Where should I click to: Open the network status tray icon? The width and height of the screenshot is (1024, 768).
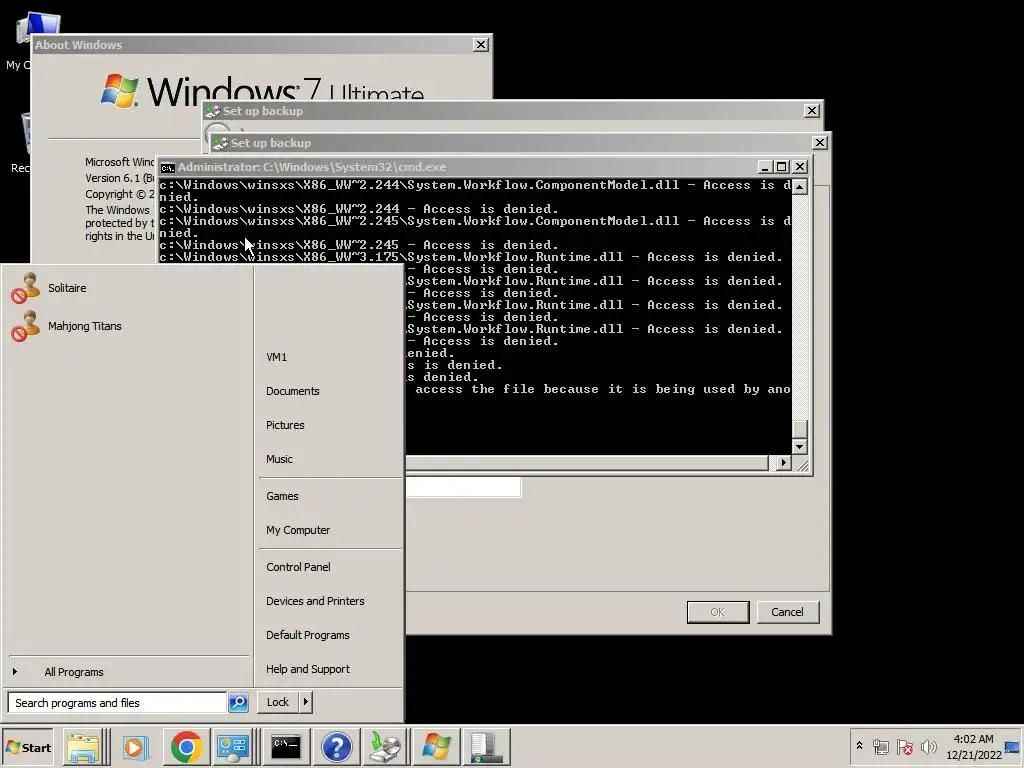[881, 747]
